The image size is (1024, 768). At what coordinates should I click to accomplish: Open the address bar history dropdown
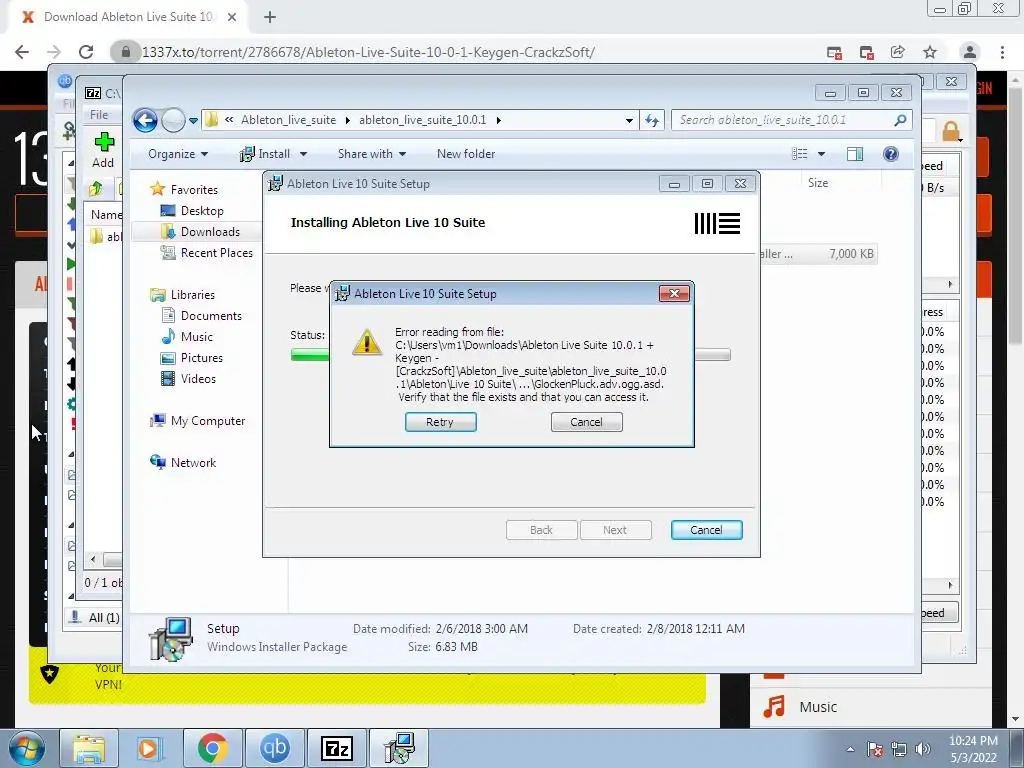pyautogui.click(x=628, y=120)
